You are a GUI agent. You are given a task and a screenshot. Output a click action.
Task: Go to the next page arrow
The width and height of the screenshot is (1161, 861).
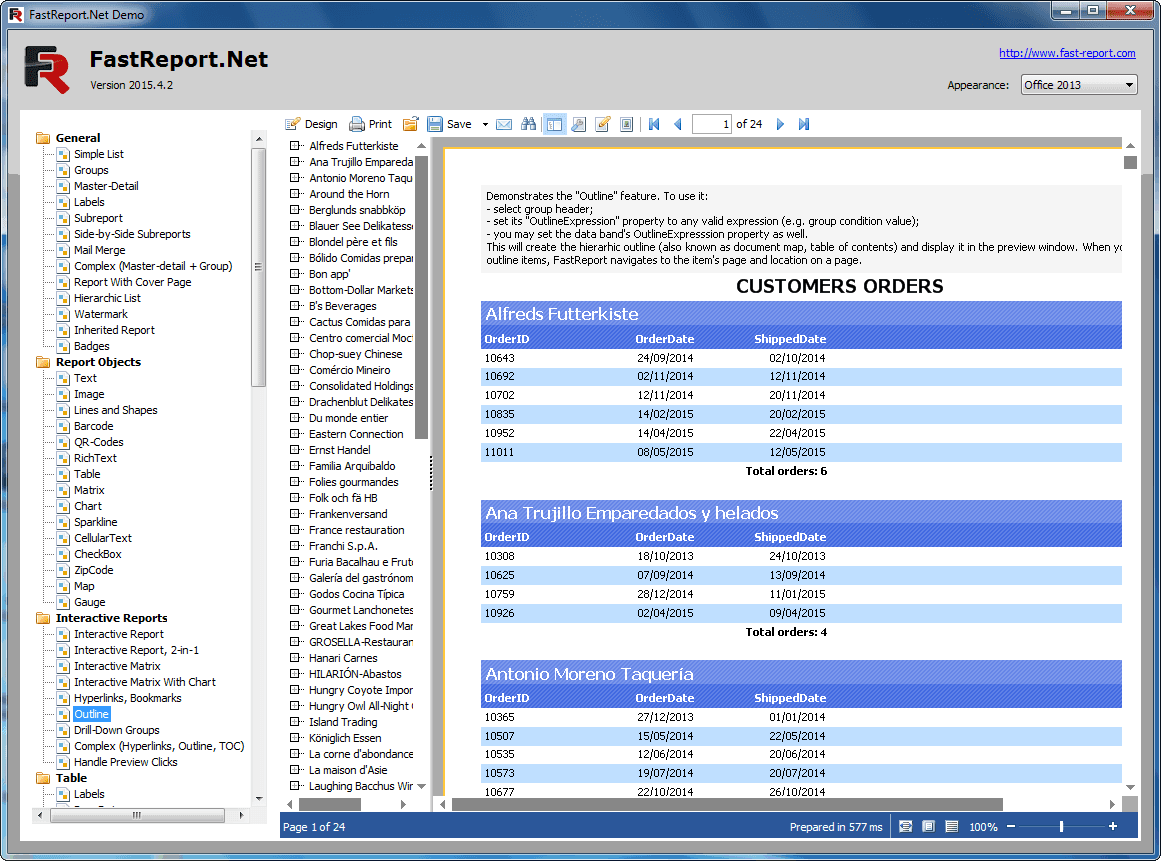(x=780, y=124)
